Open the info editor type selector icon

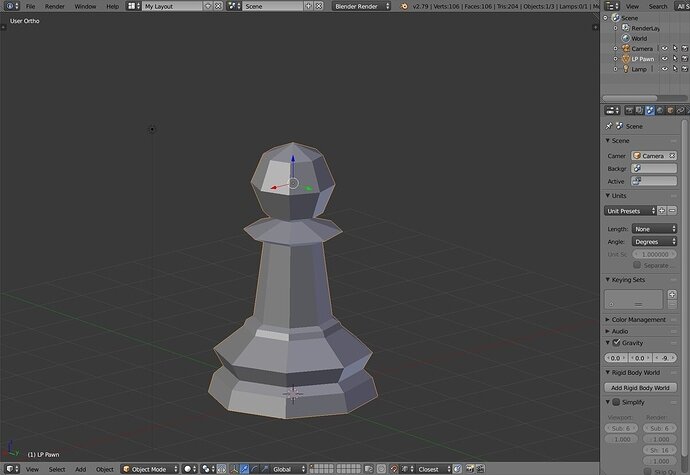[x=11, y=6]
